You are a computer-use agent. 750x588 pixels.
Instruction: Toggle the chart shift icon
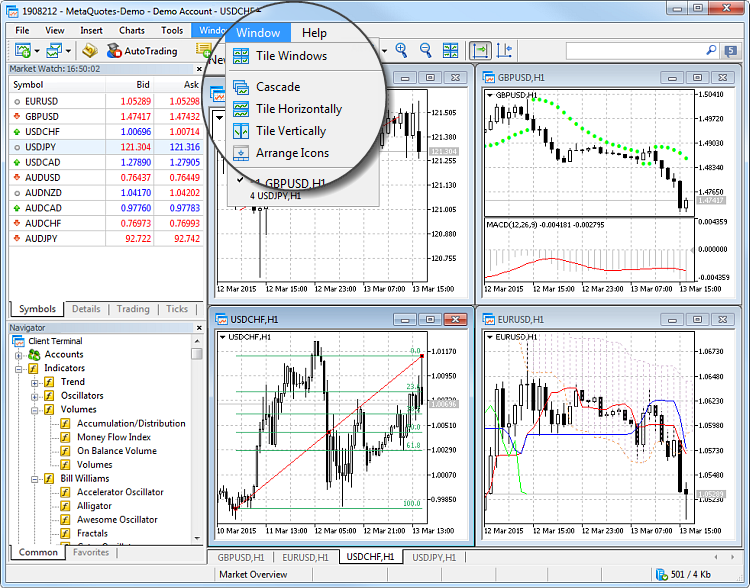click(504, 50)
